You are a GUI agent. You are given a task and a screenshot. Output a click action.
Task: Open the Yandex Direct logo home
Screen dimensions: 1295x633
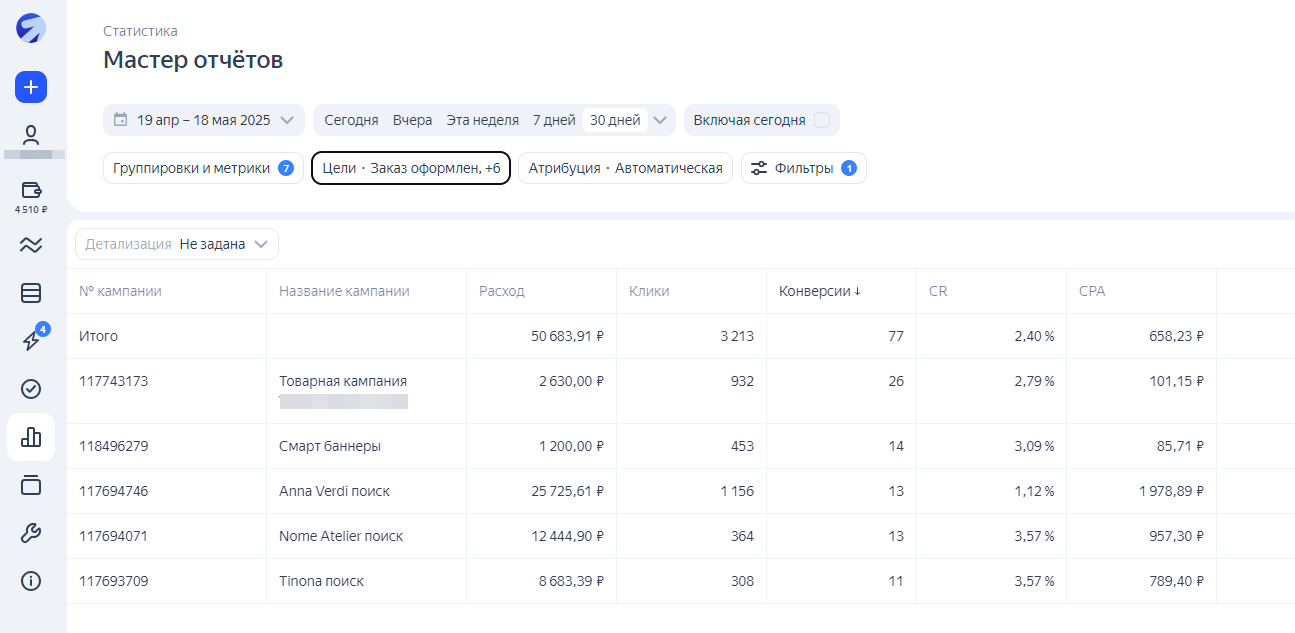click(31, 28)
